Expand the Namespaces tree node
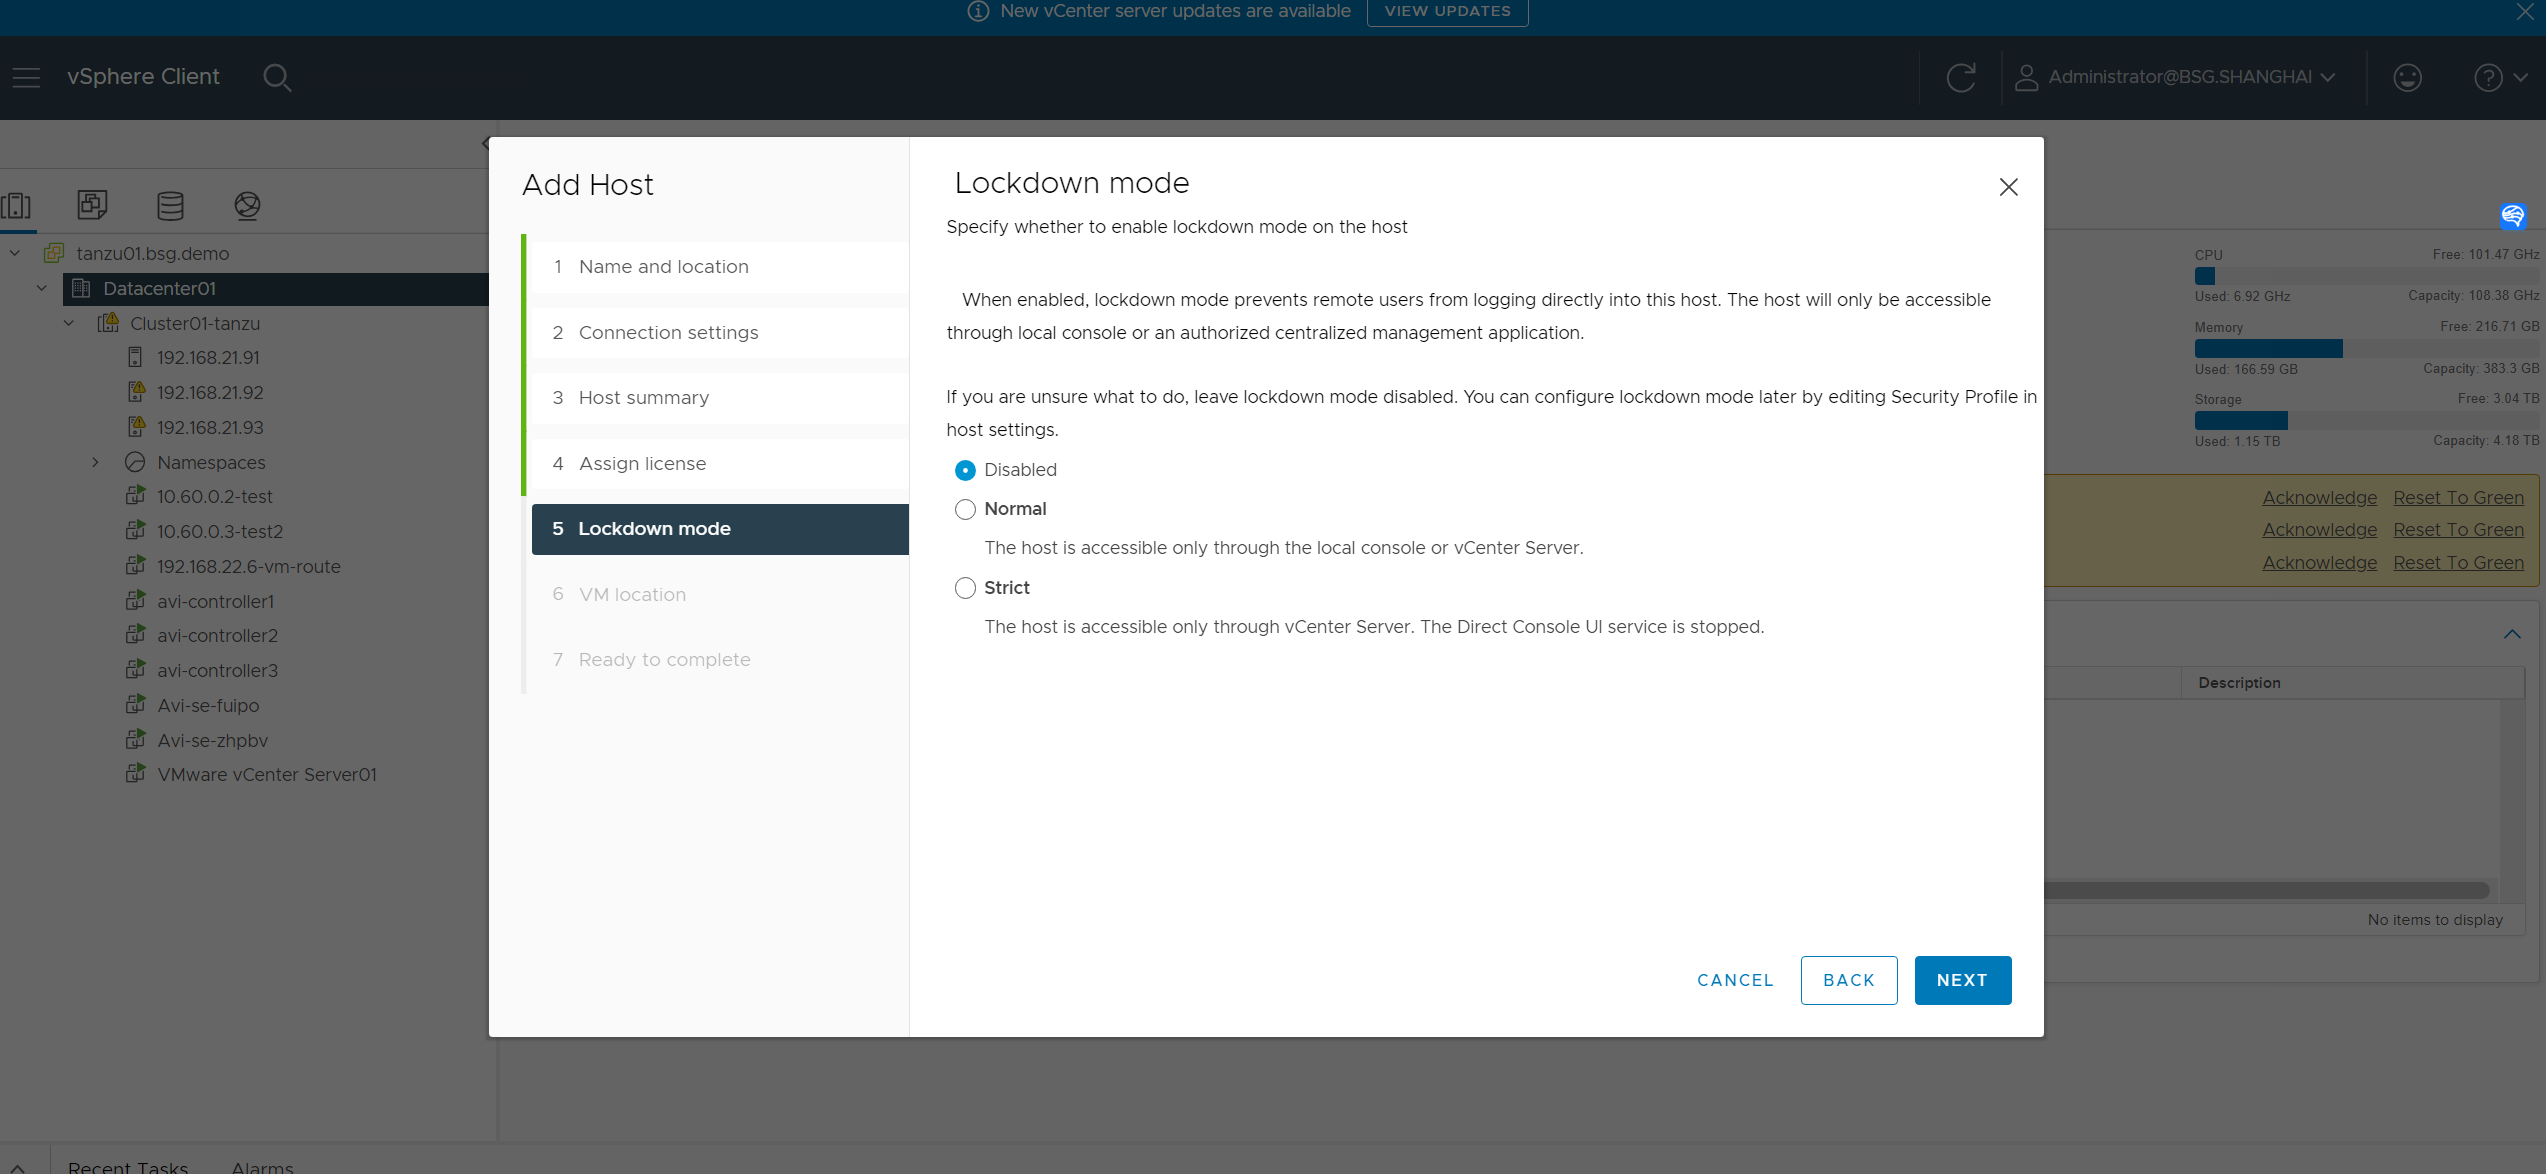This screenshot has width=2546, height=1174. pos(95,462)
